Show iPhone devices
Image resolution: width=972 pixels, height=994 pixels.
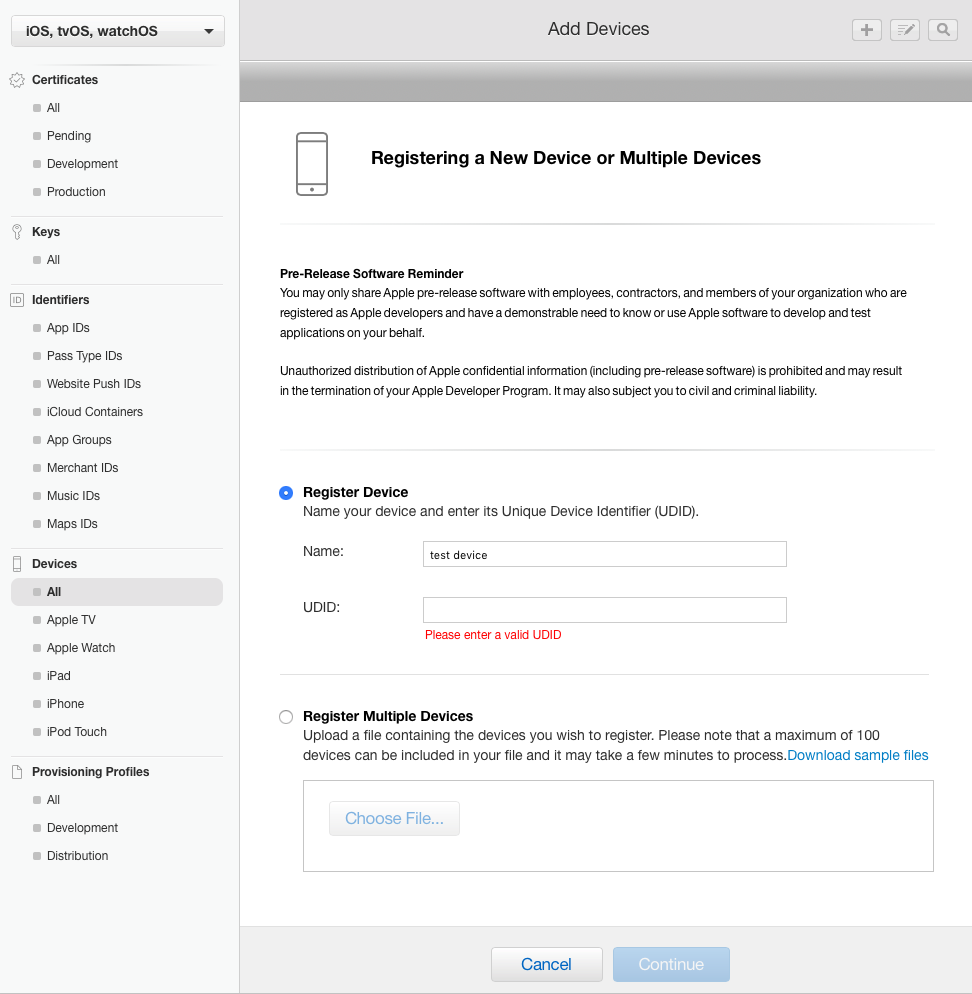pyautogui.click(x=65, y=703)
